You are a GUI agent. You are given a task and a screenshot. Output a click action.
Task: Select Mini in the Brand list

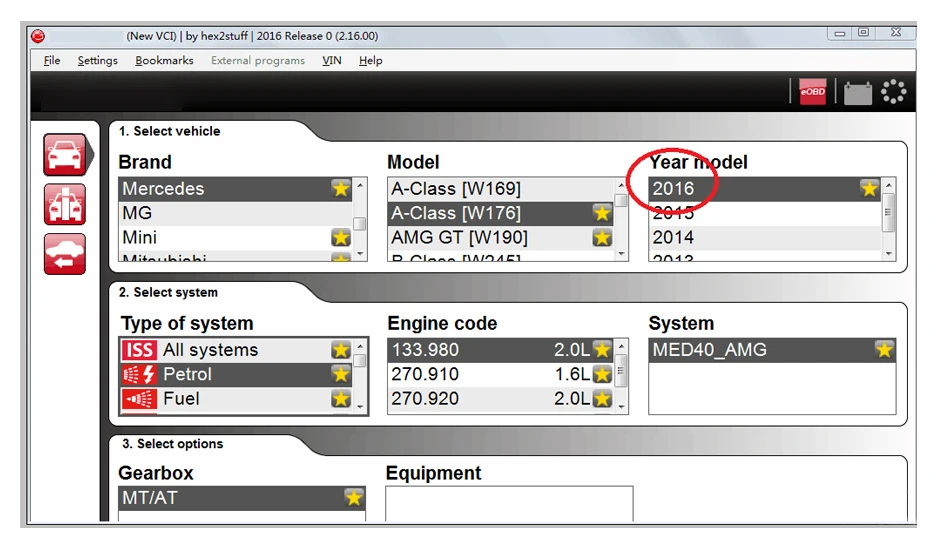point(236,238)
